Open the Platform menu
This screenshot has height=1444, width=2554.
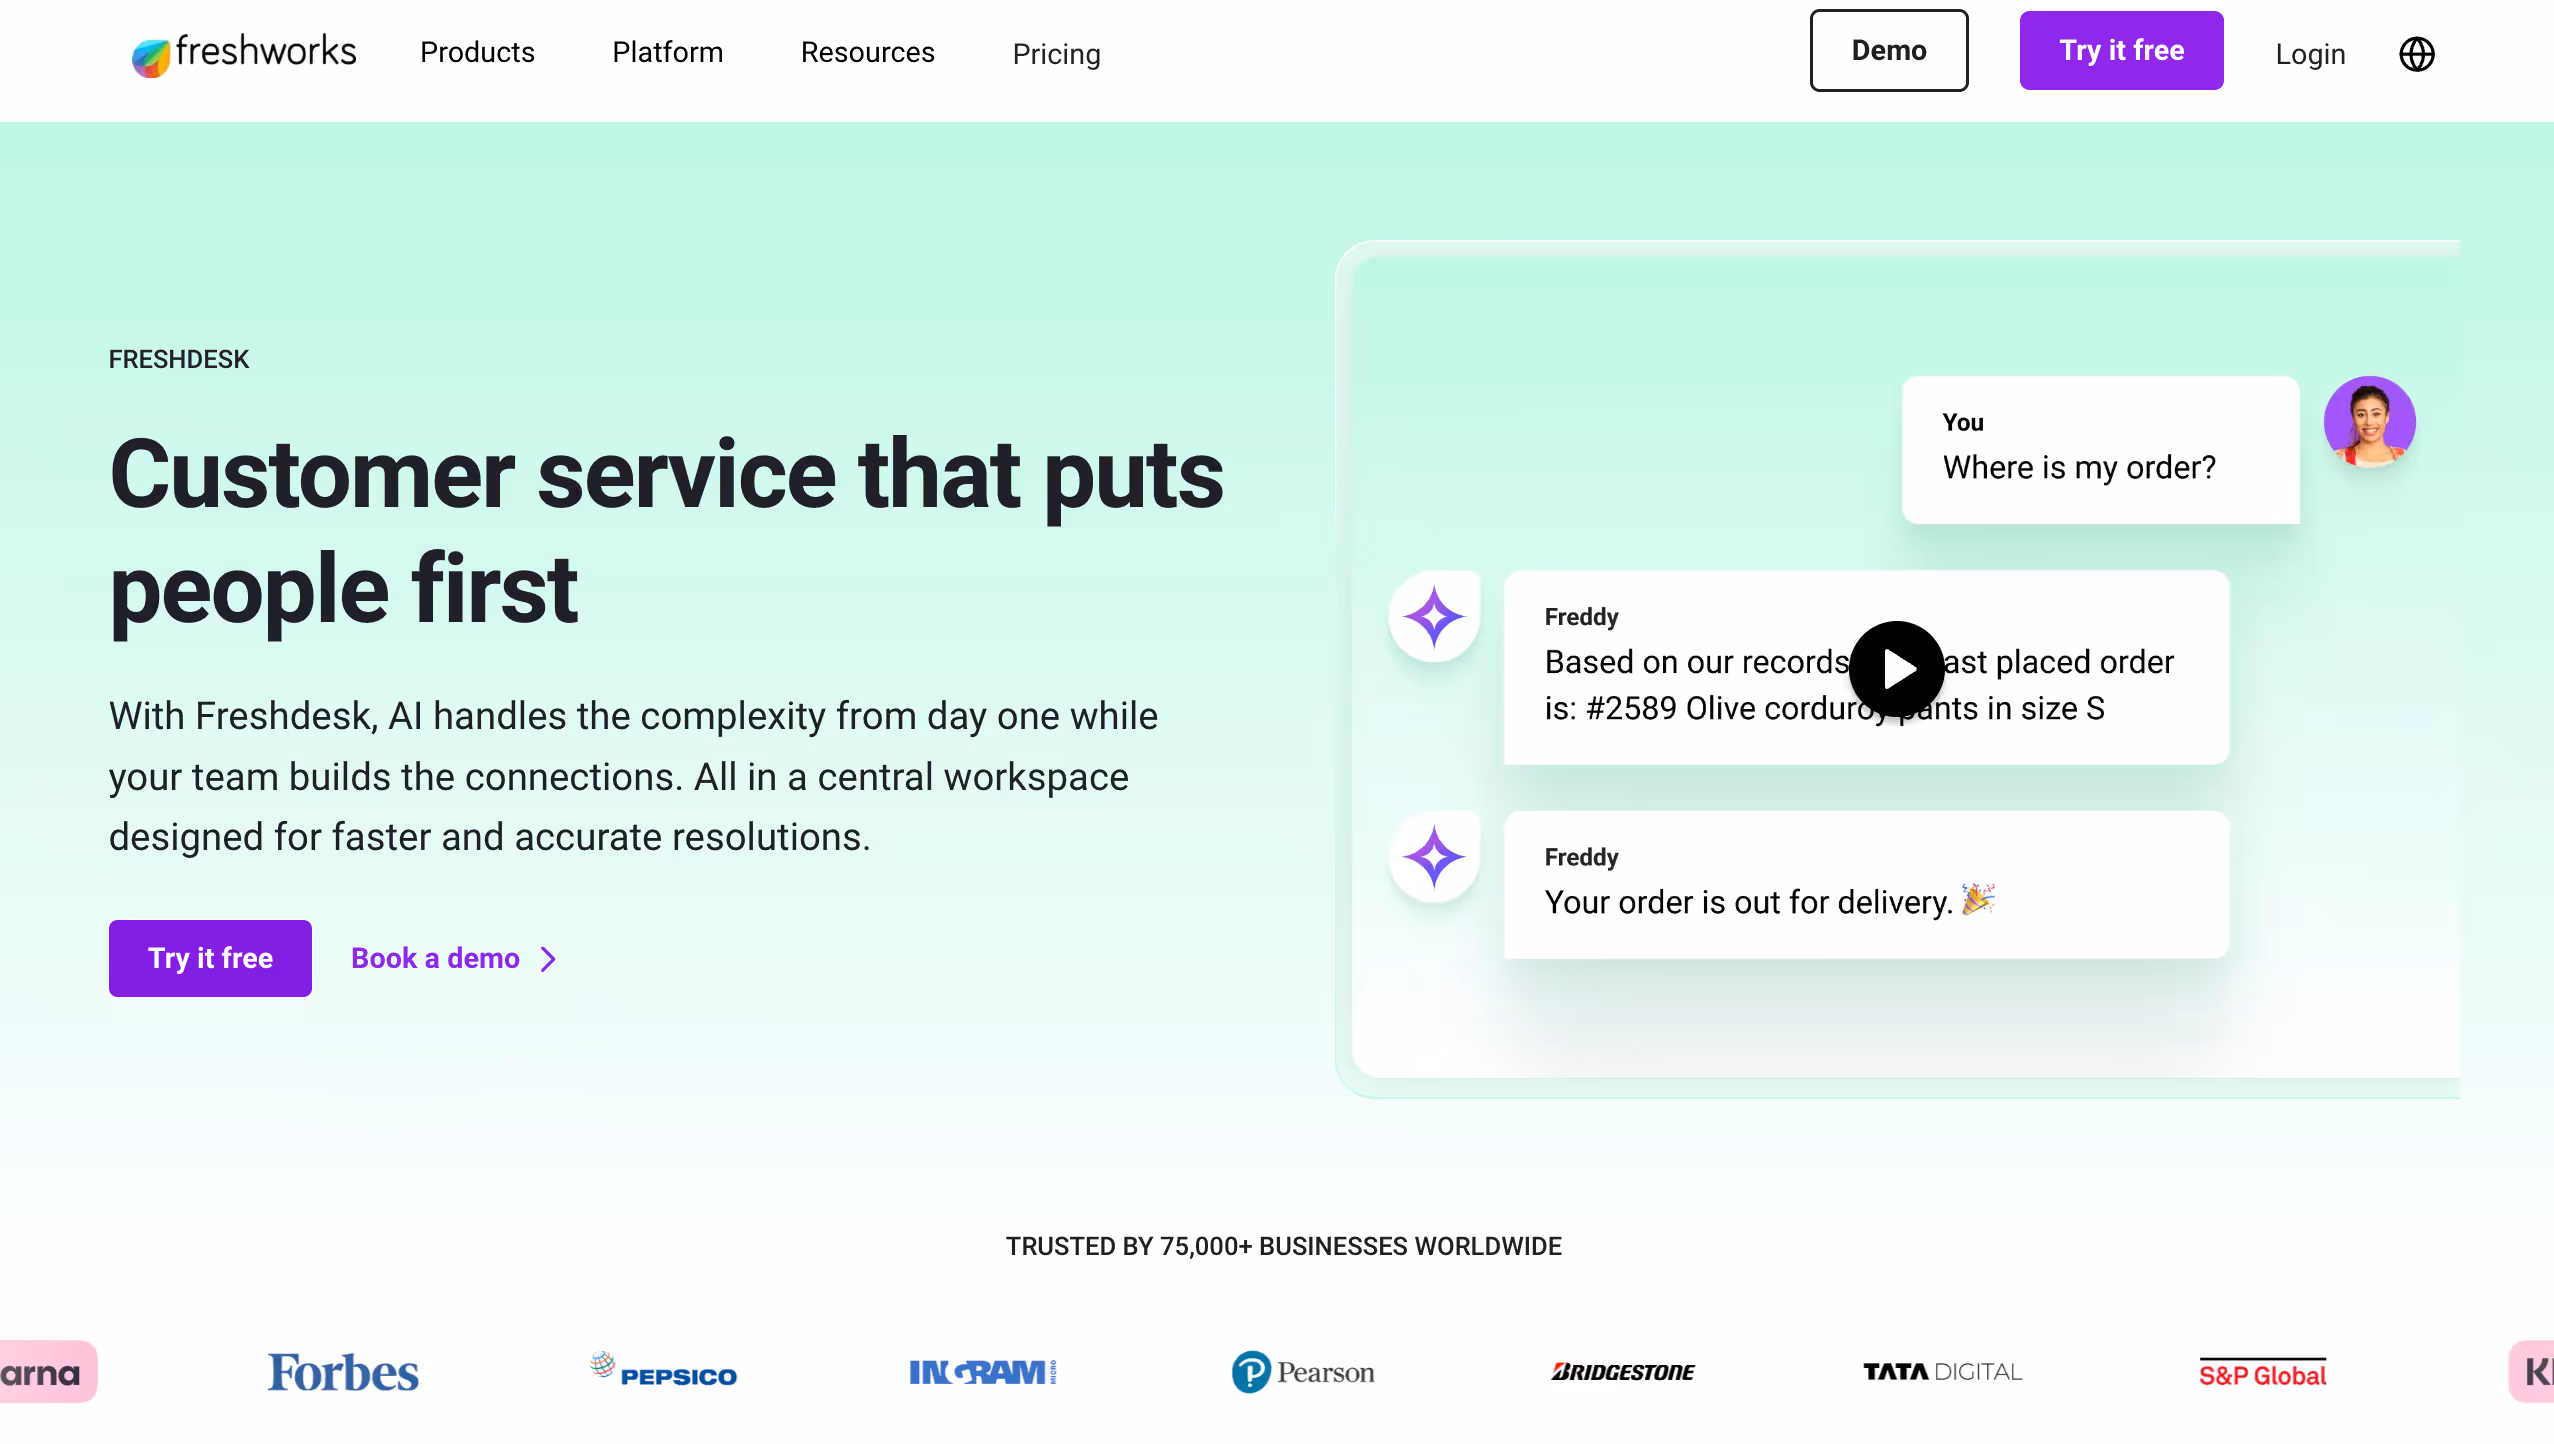coord(667,53)
